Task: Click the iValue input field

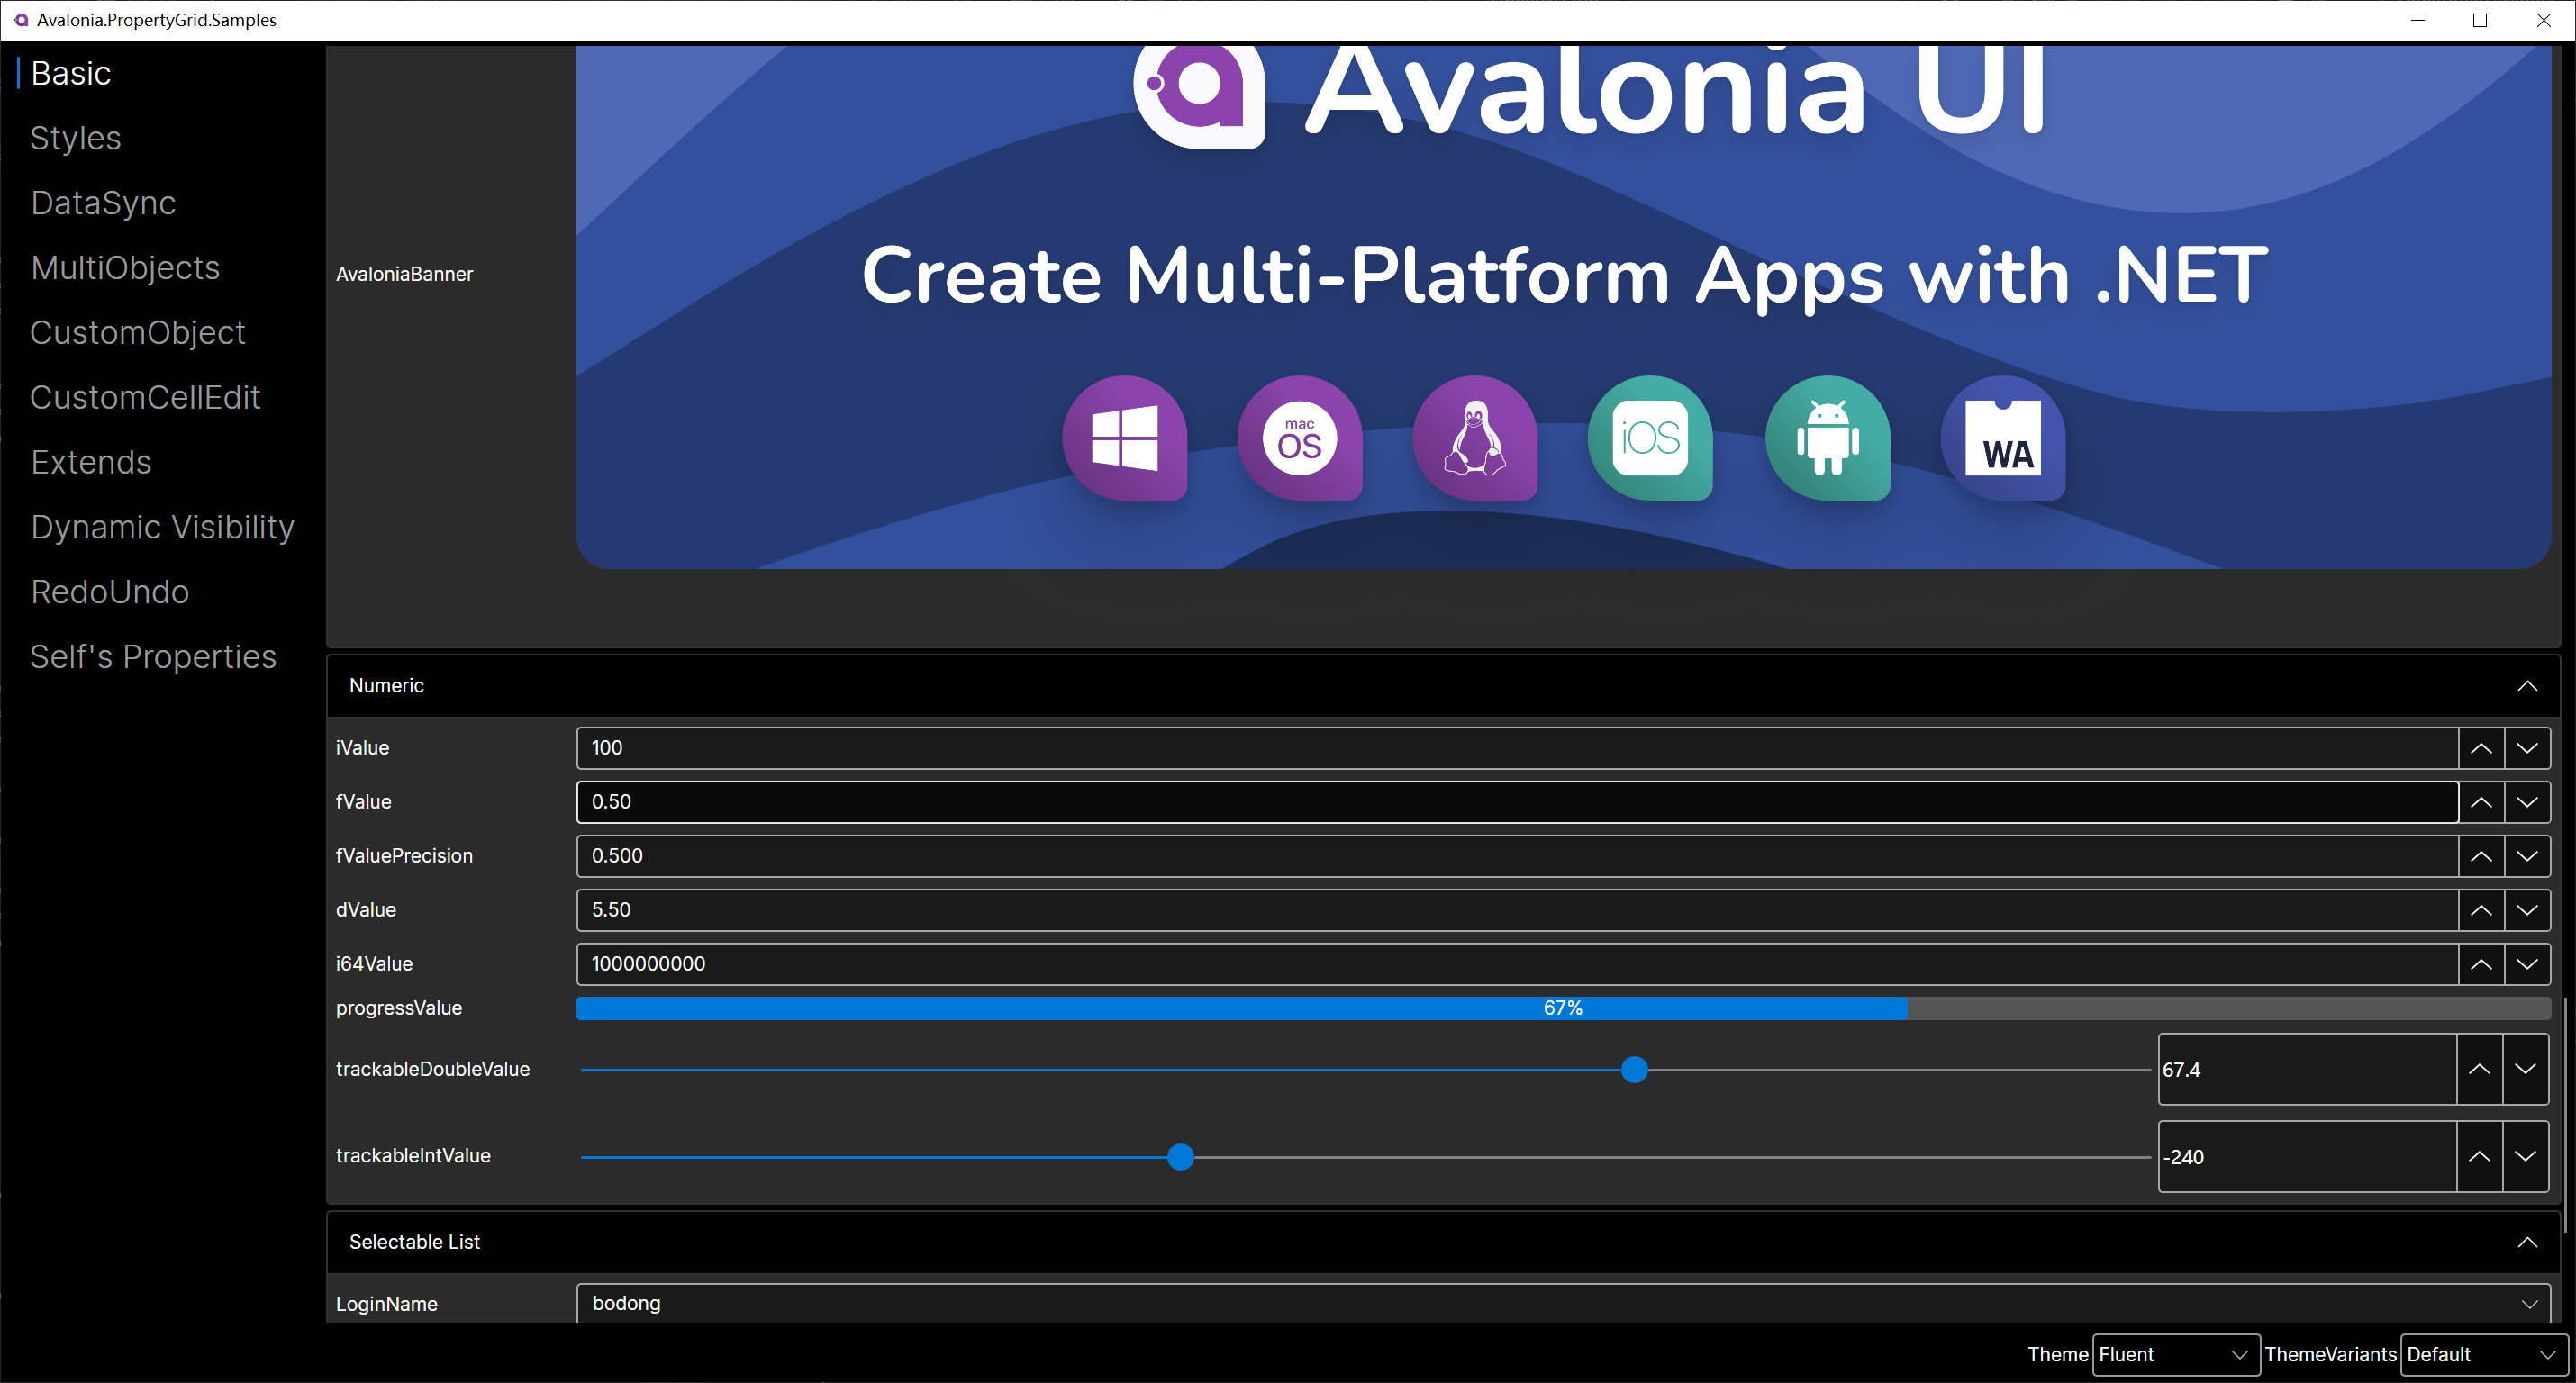Action: coord(1517,748)
